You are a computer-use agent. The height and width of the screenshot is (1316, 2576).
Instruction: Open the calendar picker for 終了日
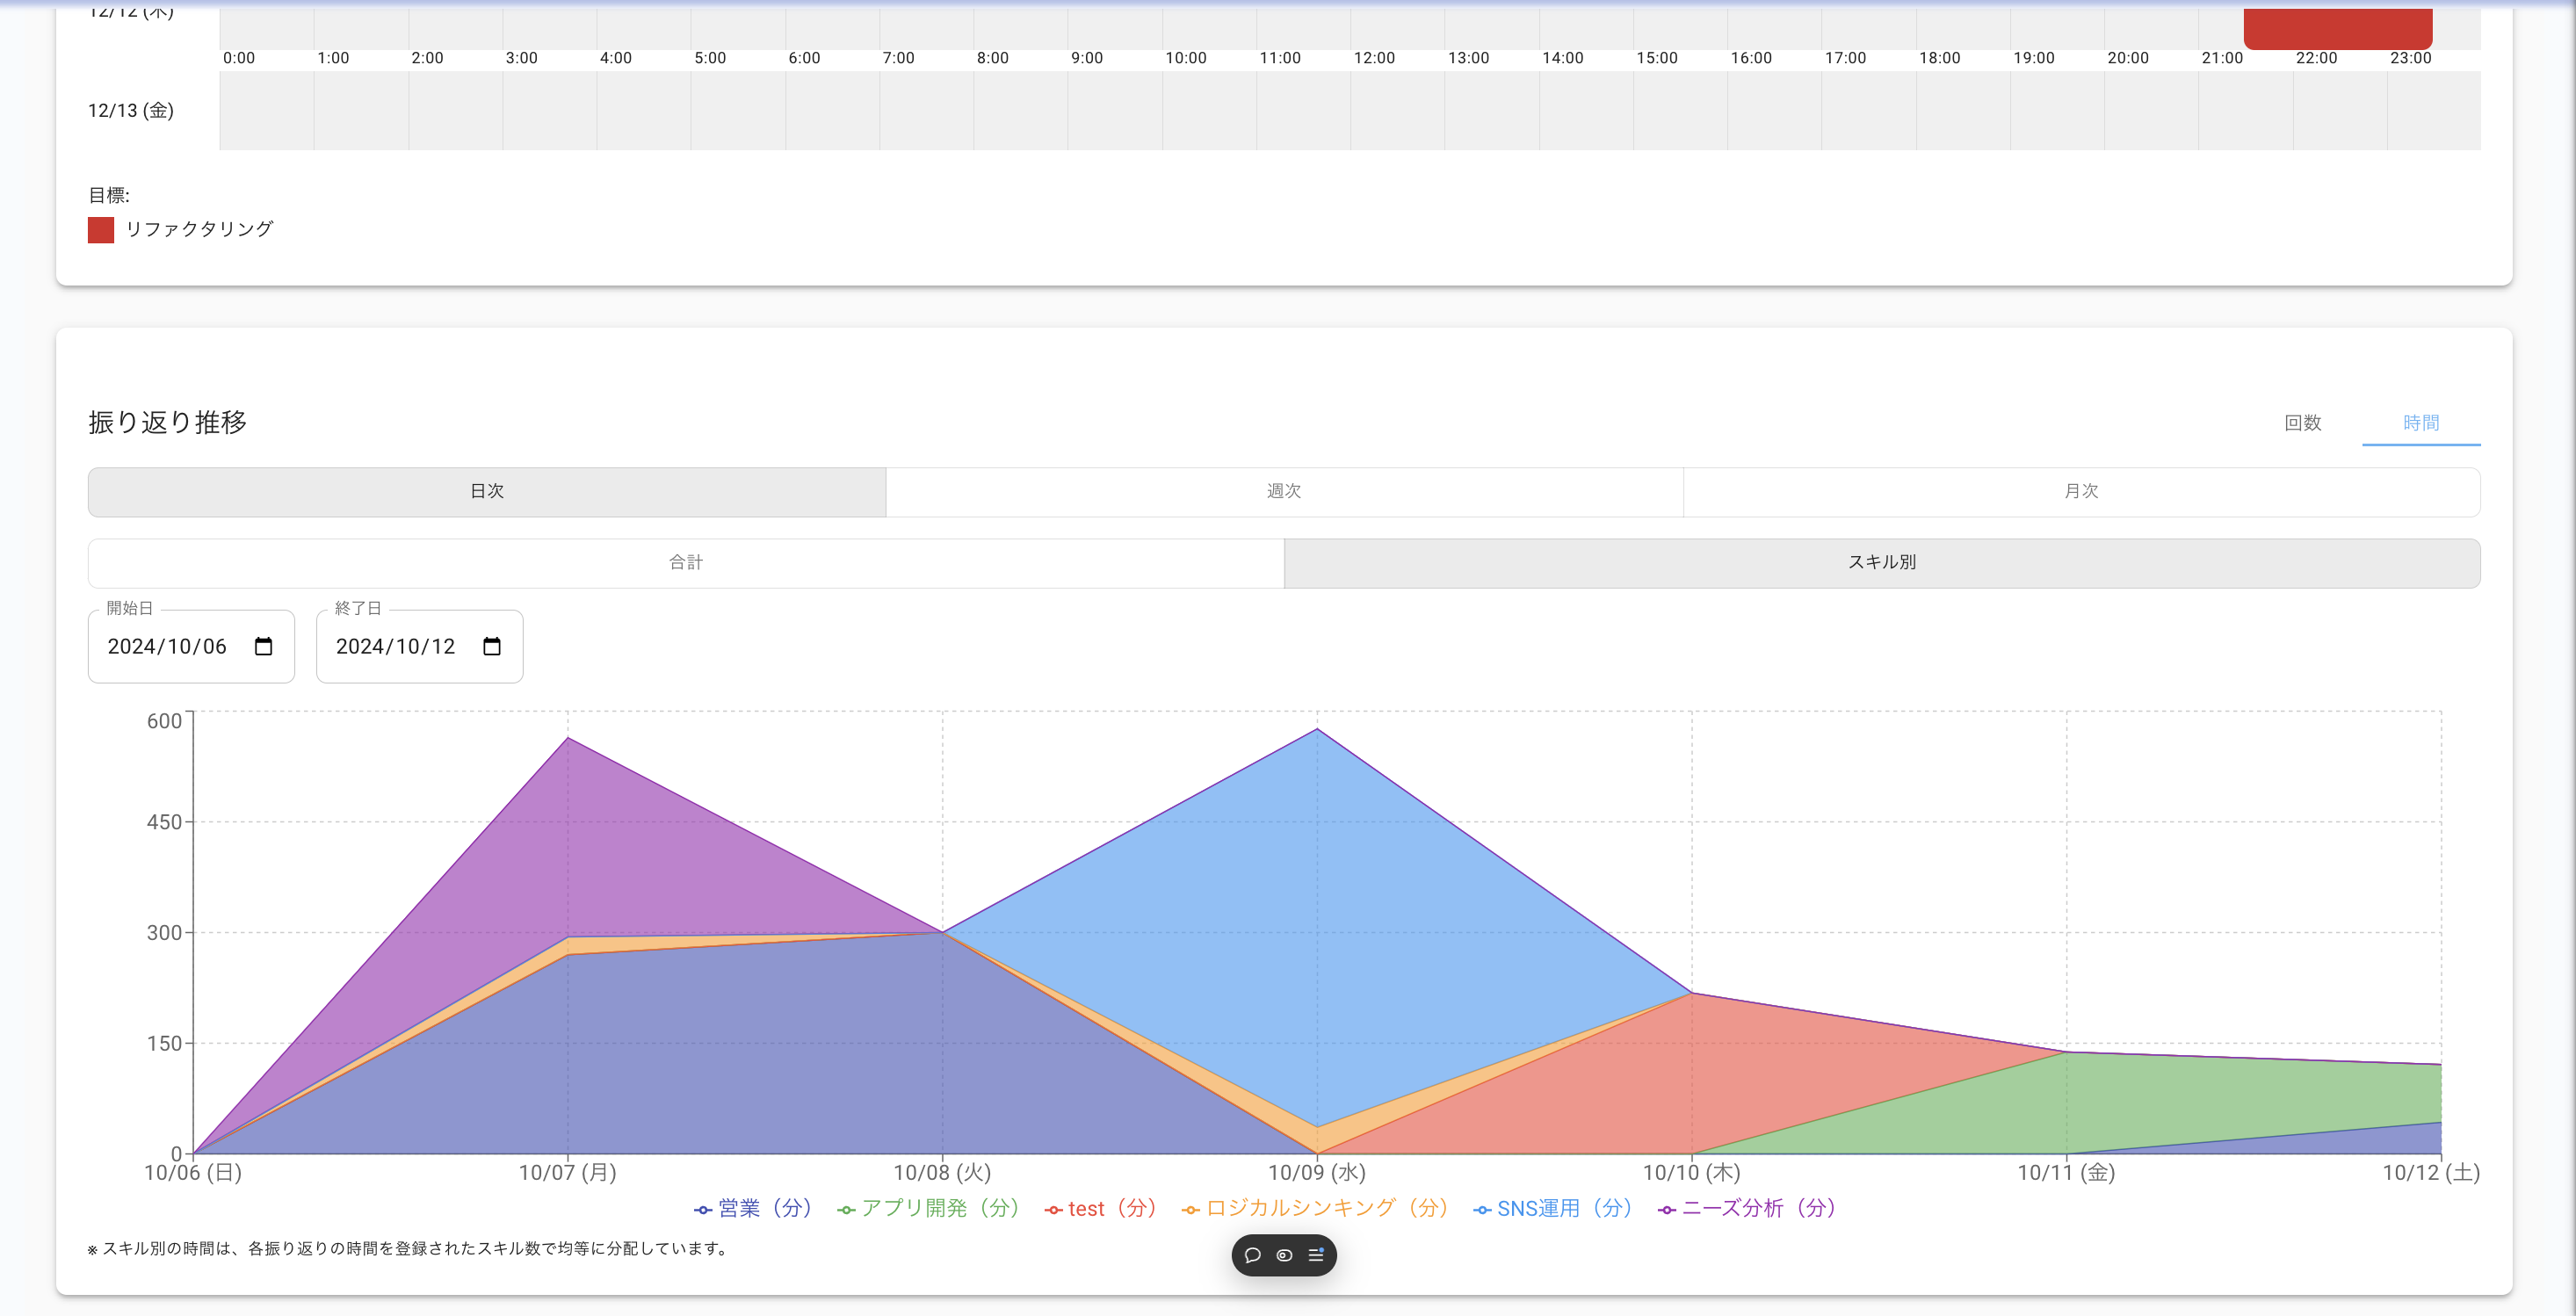[491, 647]
